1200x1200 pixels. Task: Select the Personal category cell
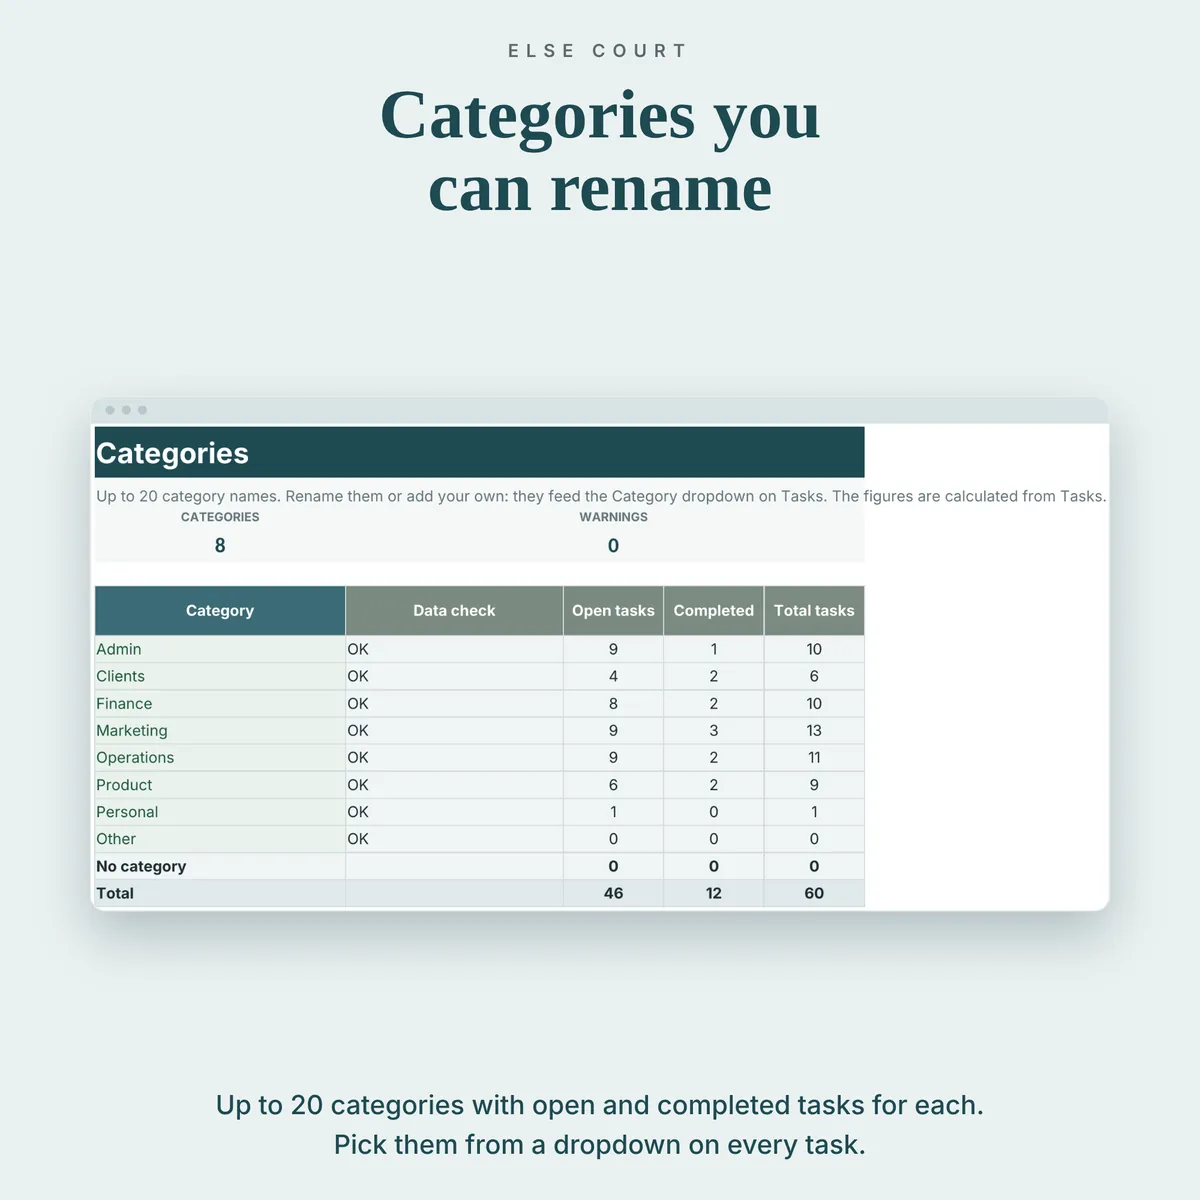pyautogui.click(x=220, y=812)
